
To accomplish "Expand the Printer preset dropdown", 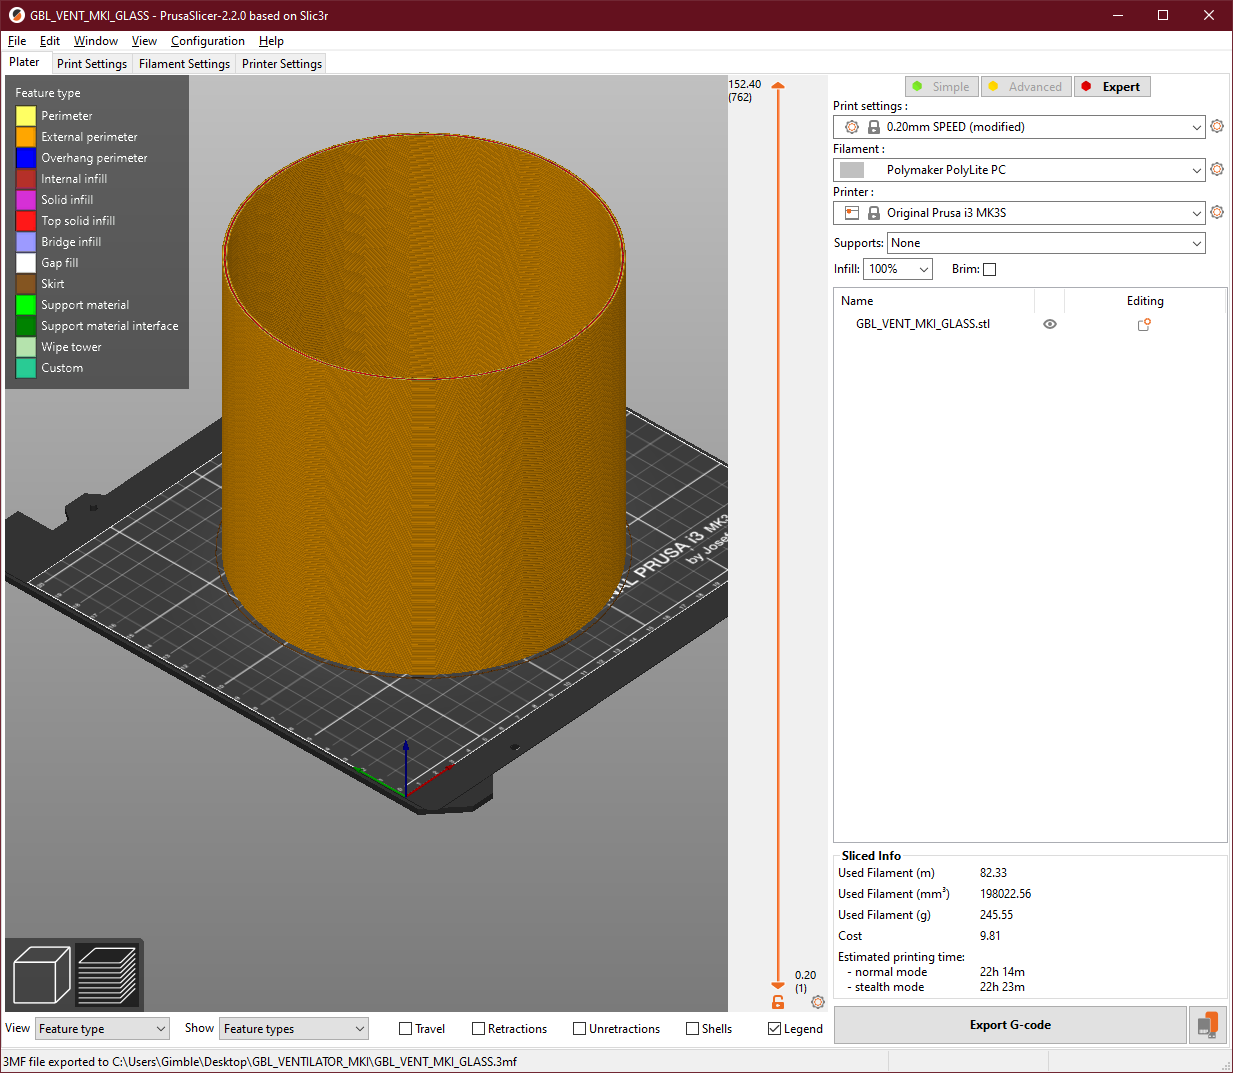I will click(1019, 213).
